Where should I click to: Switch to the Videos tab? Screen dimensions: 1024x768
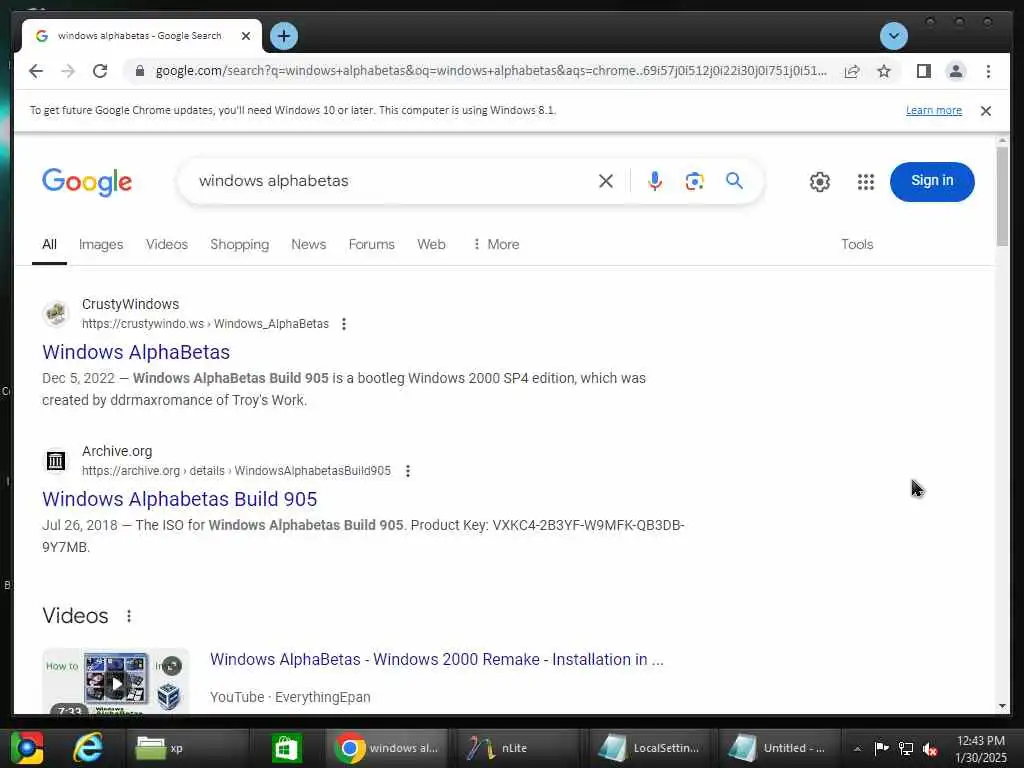[x=167, y=244]
